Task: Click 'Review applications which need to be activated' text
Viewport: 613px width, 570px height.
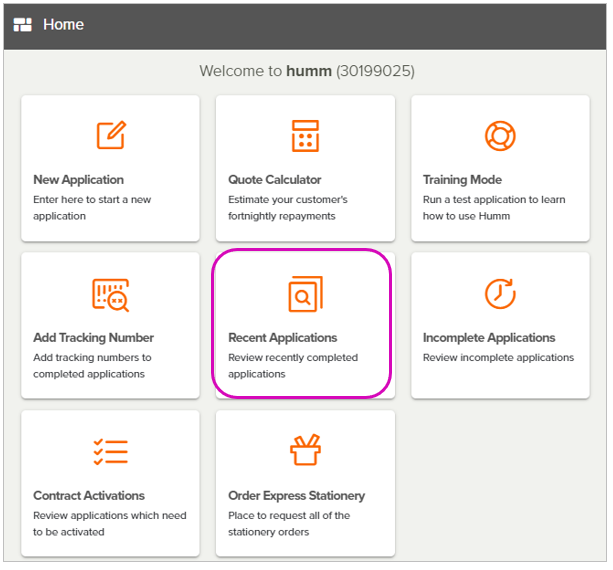Action: [x=110, y=523]
